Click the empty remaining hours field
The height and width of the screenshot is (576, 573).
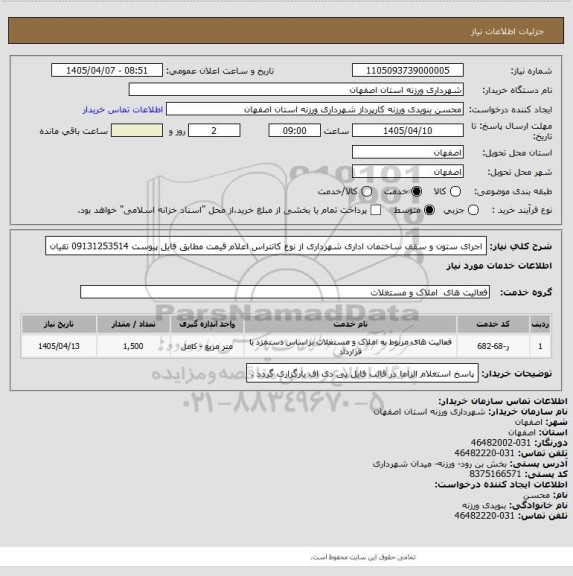point(137,130)
